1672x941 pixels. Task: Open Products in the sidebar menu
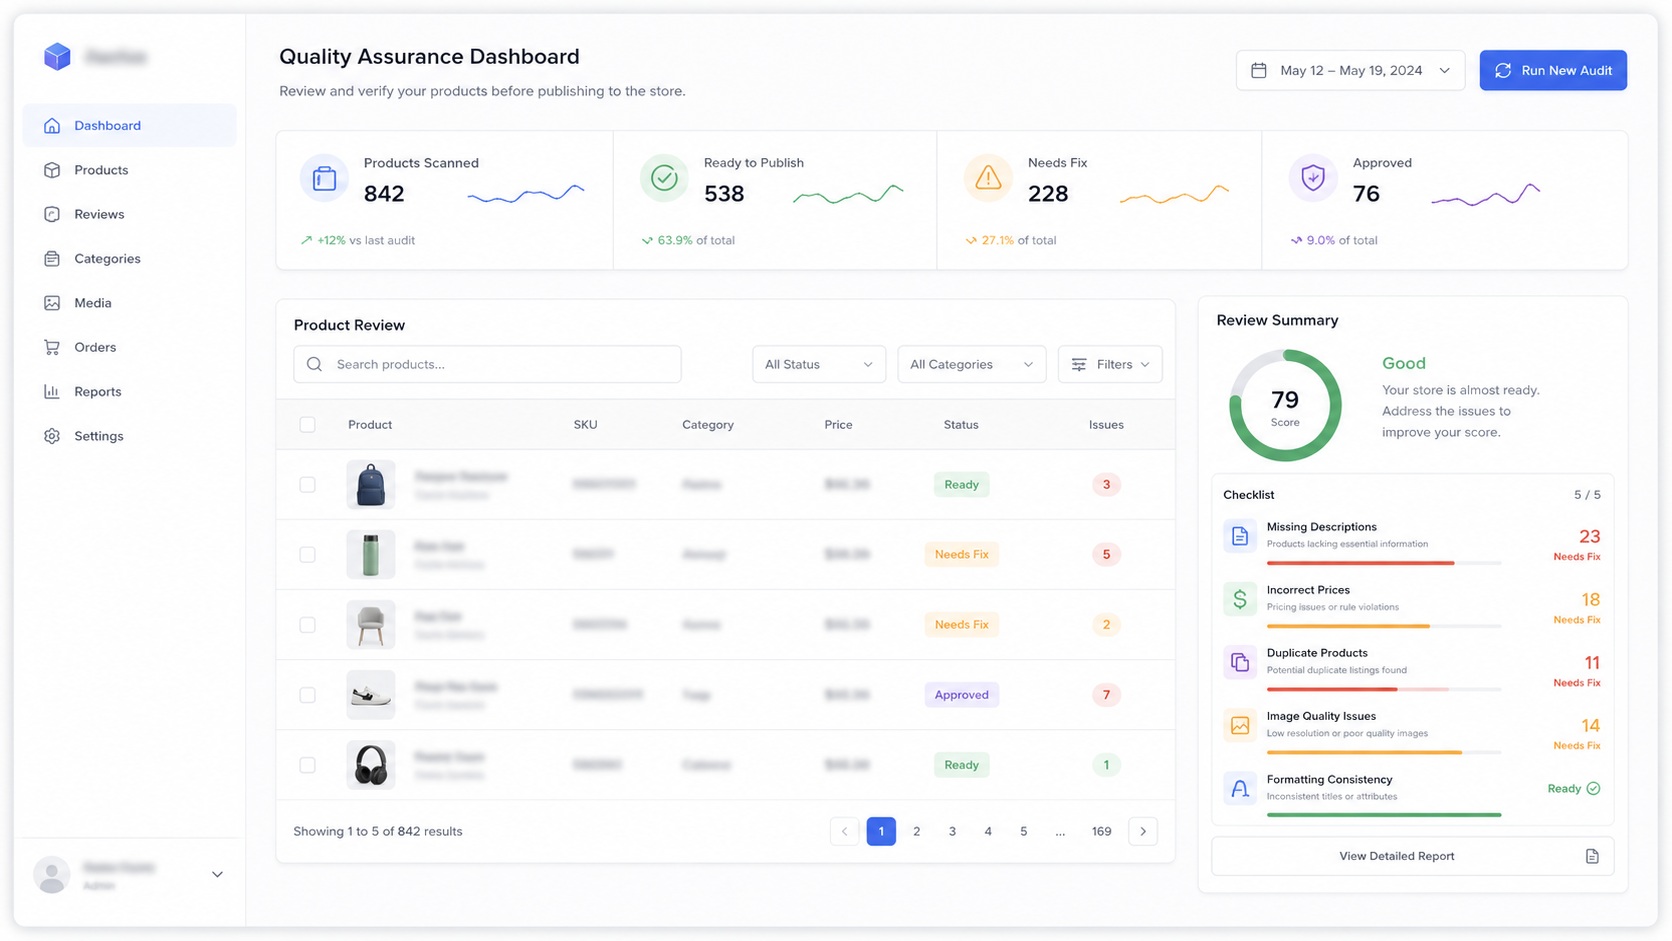pos(129,170)
